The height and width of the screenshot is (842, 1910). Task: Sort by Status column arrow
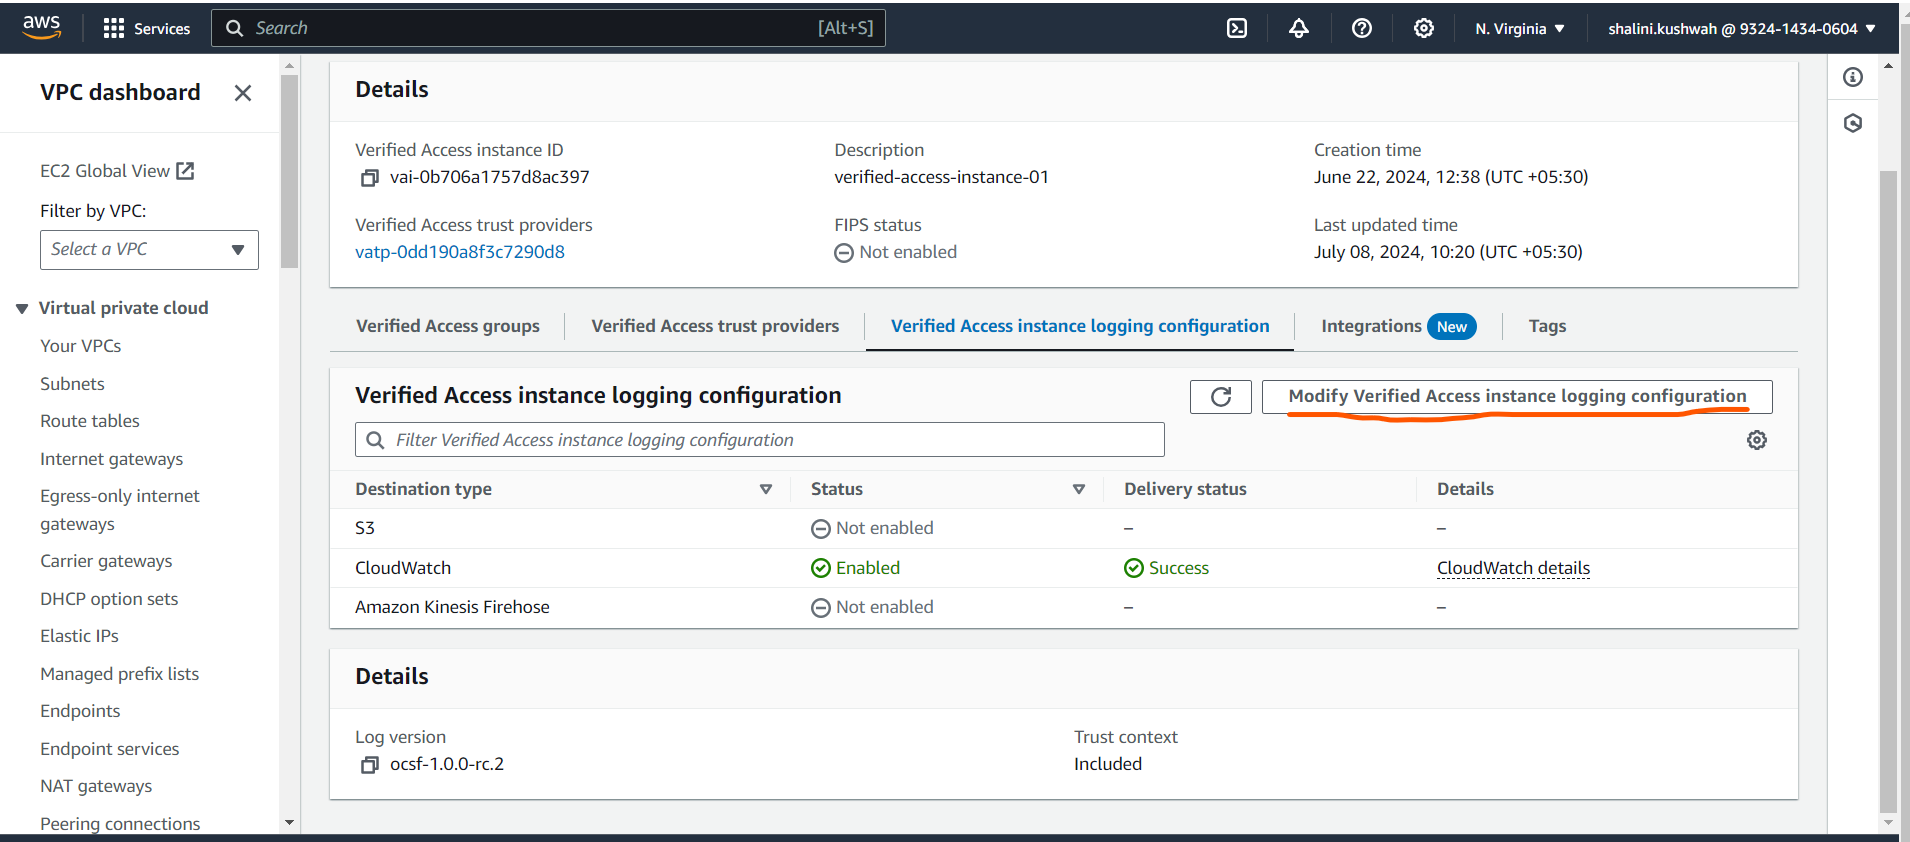[x=1079, y=489]
